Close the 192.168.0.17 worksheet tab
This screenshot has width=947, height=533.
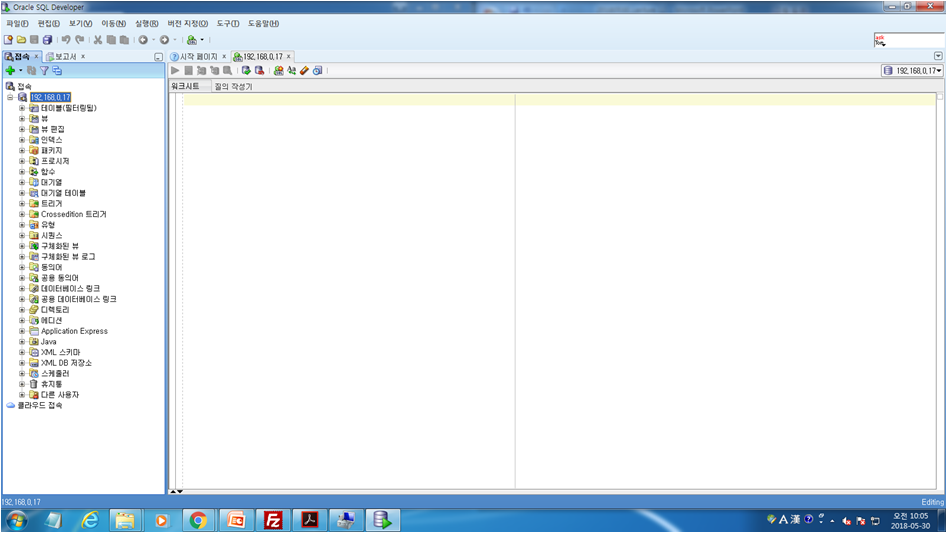289,57
